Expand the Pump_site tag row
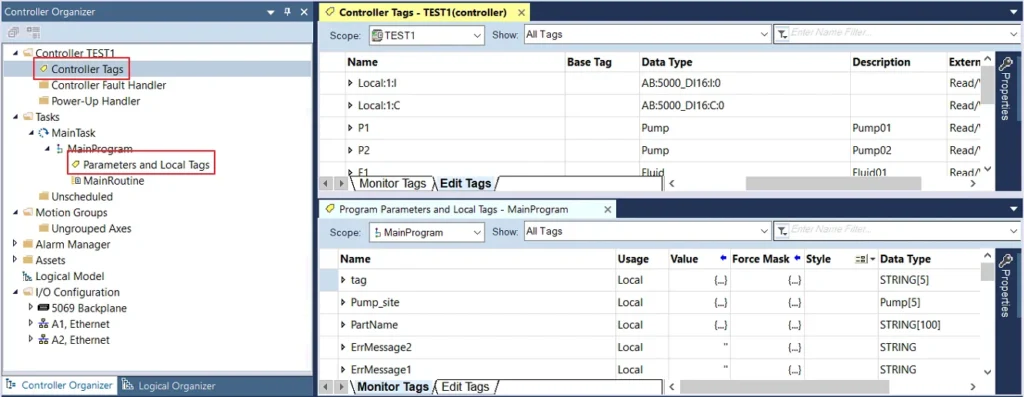The width and height of the screenshot is (1024, 397). [x=344, y=302]
